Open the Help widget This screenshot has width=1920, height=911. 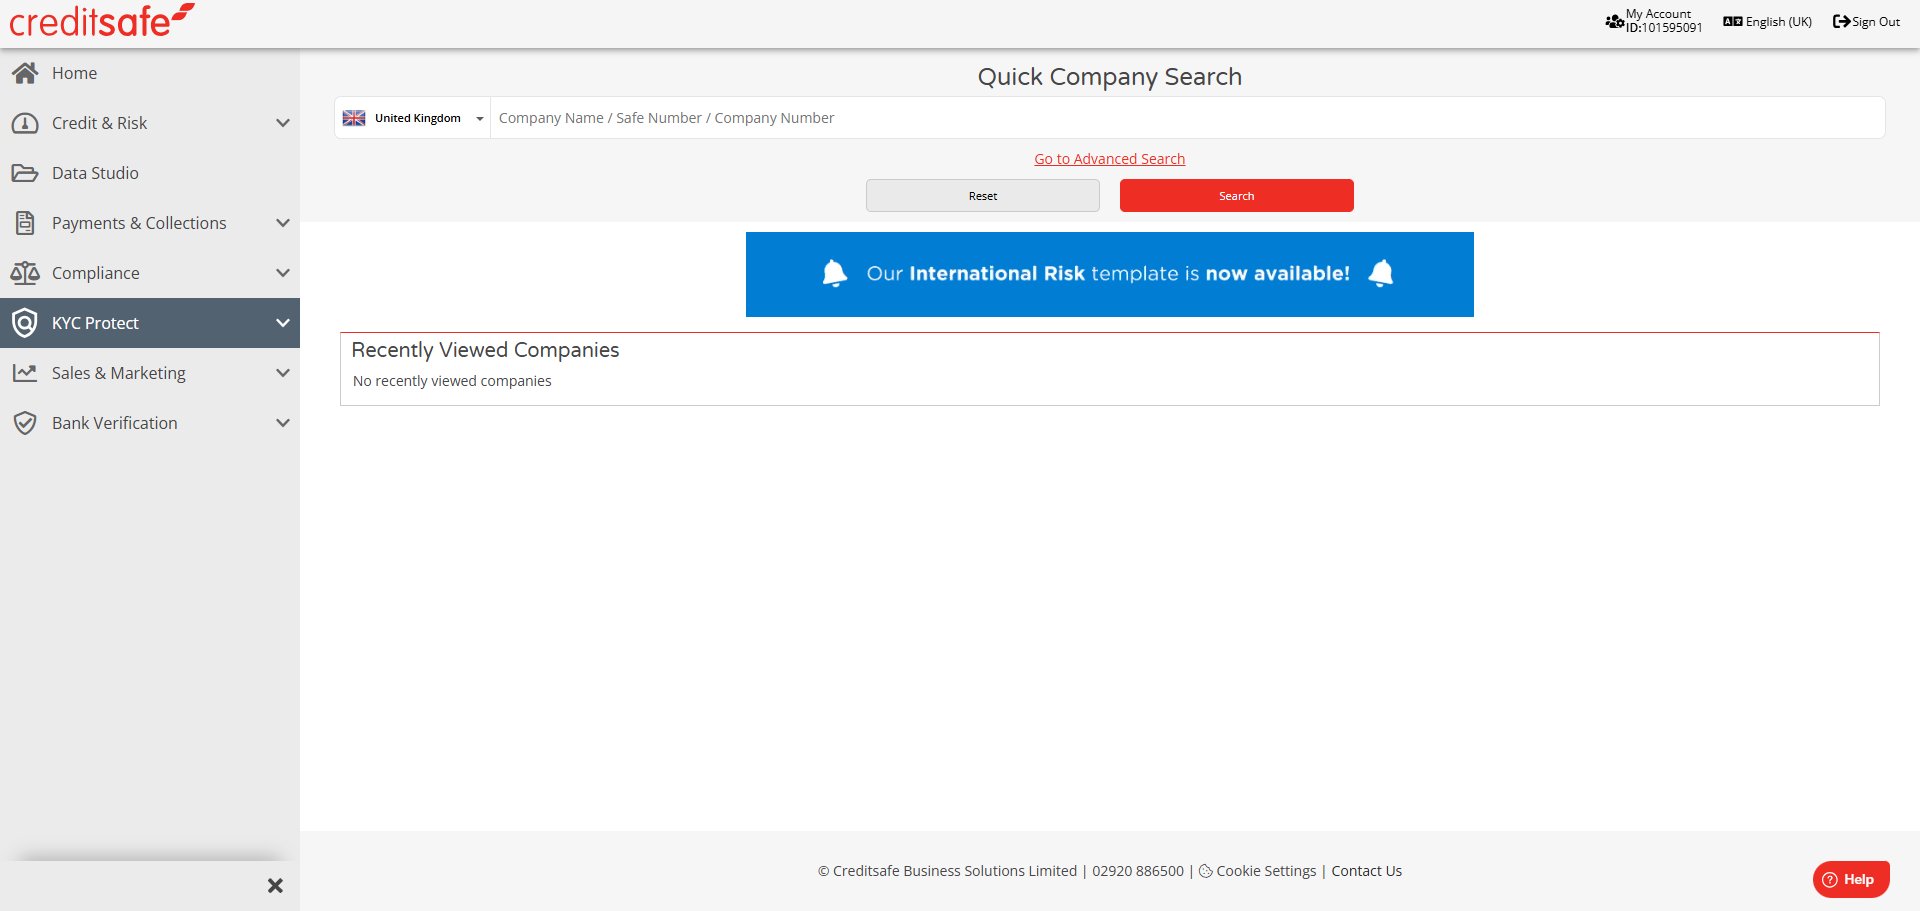[x=1851, y=879]
